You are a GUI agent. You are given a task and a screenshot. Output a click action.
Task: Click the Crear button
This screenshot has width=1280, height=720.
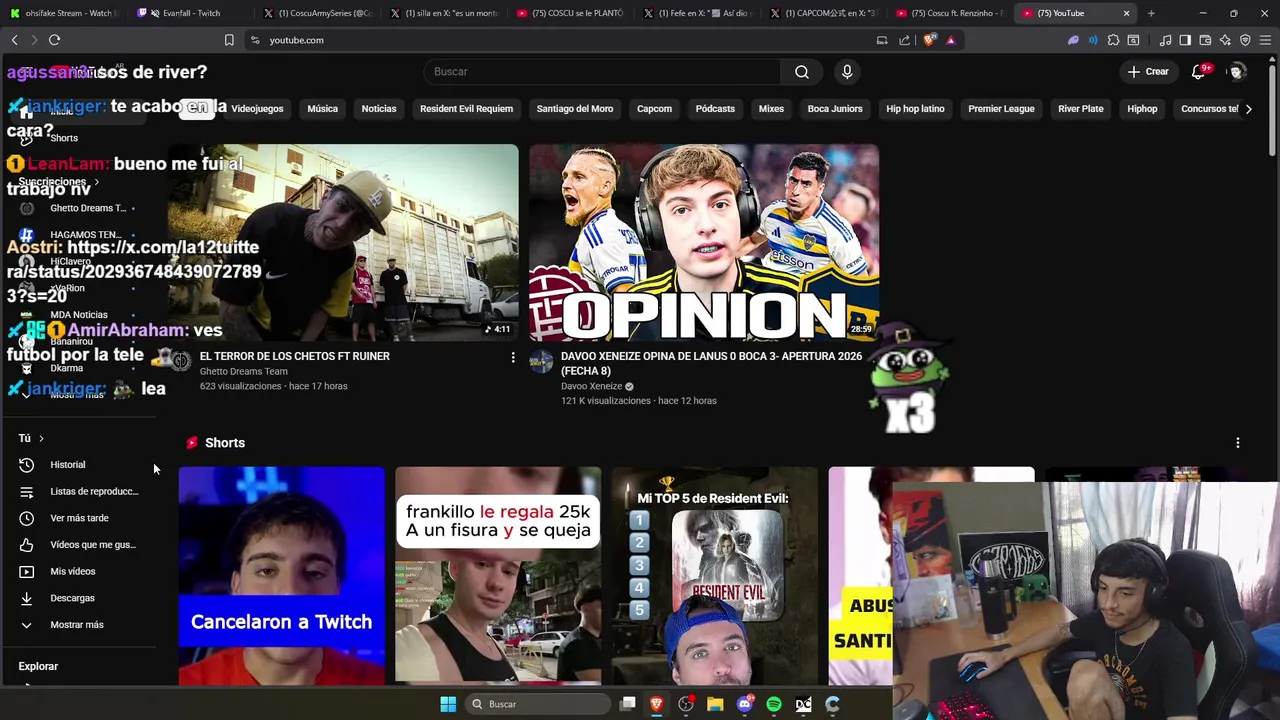pyautogui.click(x=1148, y=72)
